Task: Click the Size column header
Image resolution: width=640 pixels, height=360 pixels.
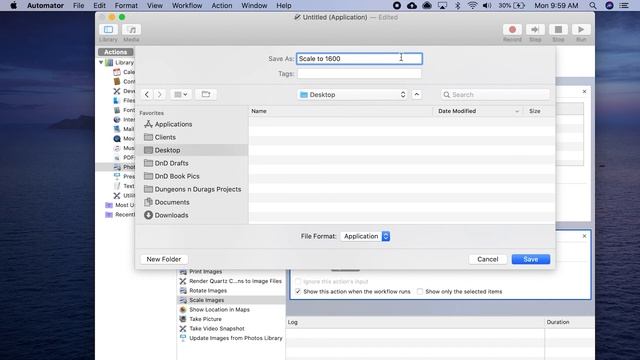Action: tap(539, 111)
